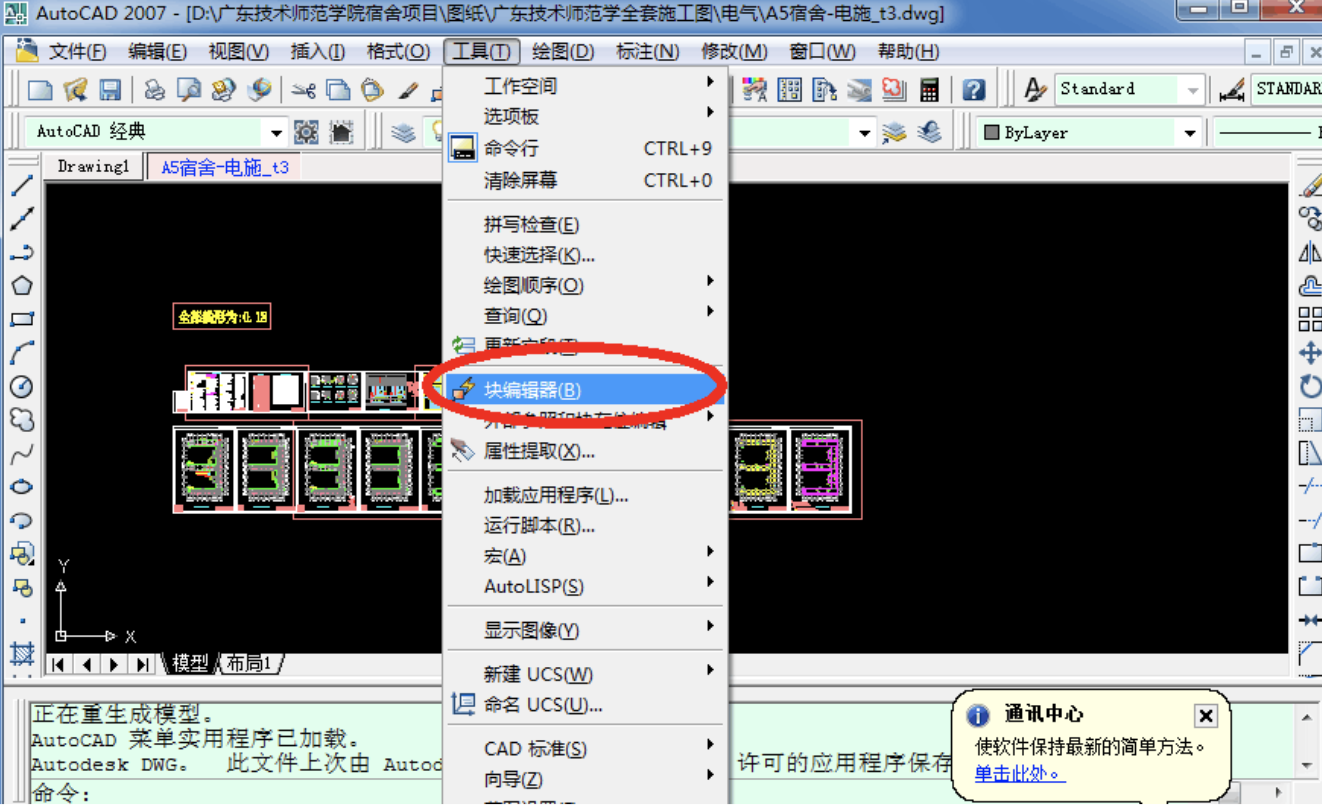Select the Revision Cloud tool
1322x808 pixels.
pos(21,420)
